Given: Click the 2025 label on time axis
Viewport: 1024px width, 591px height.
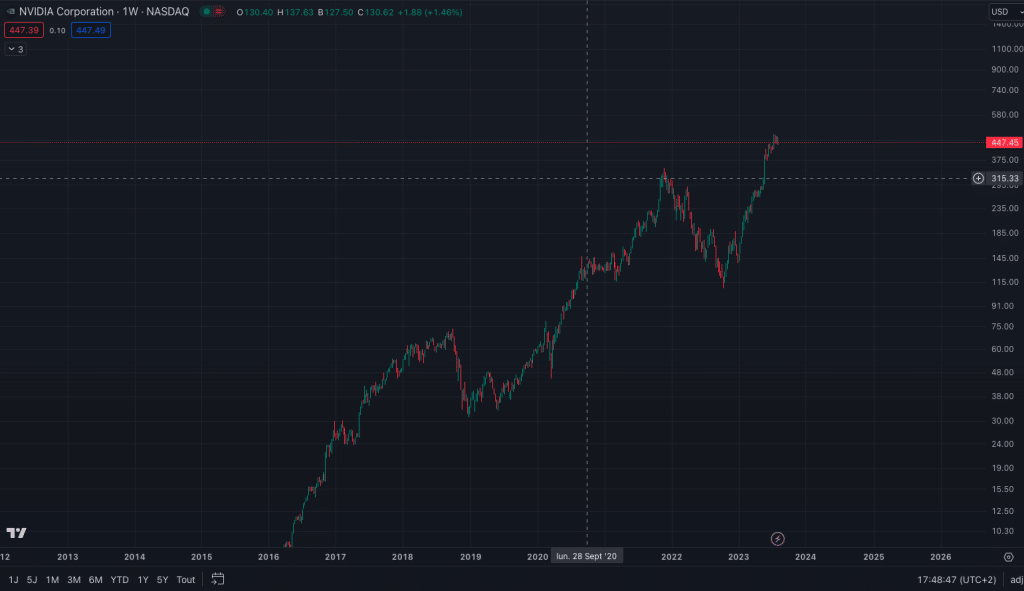Looking at the screenshot, I should click(x=874, y=557).
